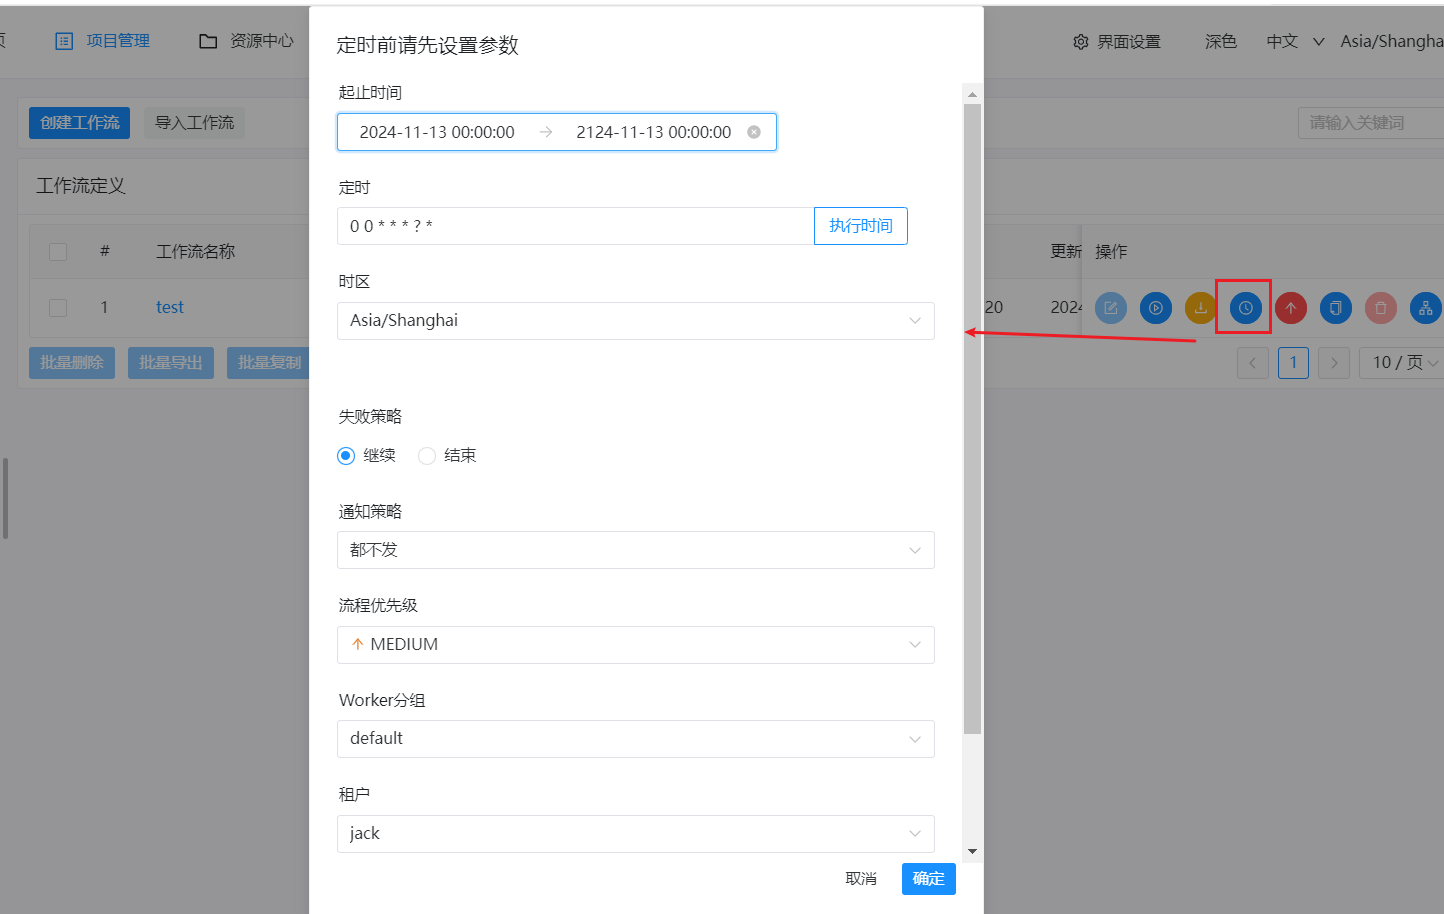This screenshot has height=914, width=1444.
Task: Open the 项目管理 menu
Action: [x=103, y=41]
